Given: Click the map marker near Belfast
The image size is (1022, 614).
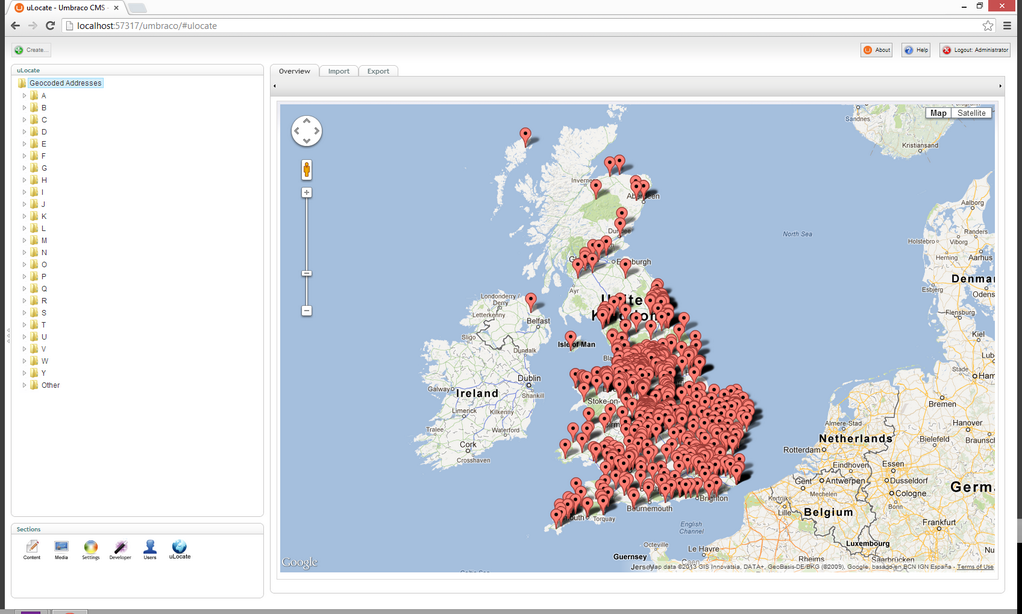Looking at the screenshot, I should pos(531,301).
